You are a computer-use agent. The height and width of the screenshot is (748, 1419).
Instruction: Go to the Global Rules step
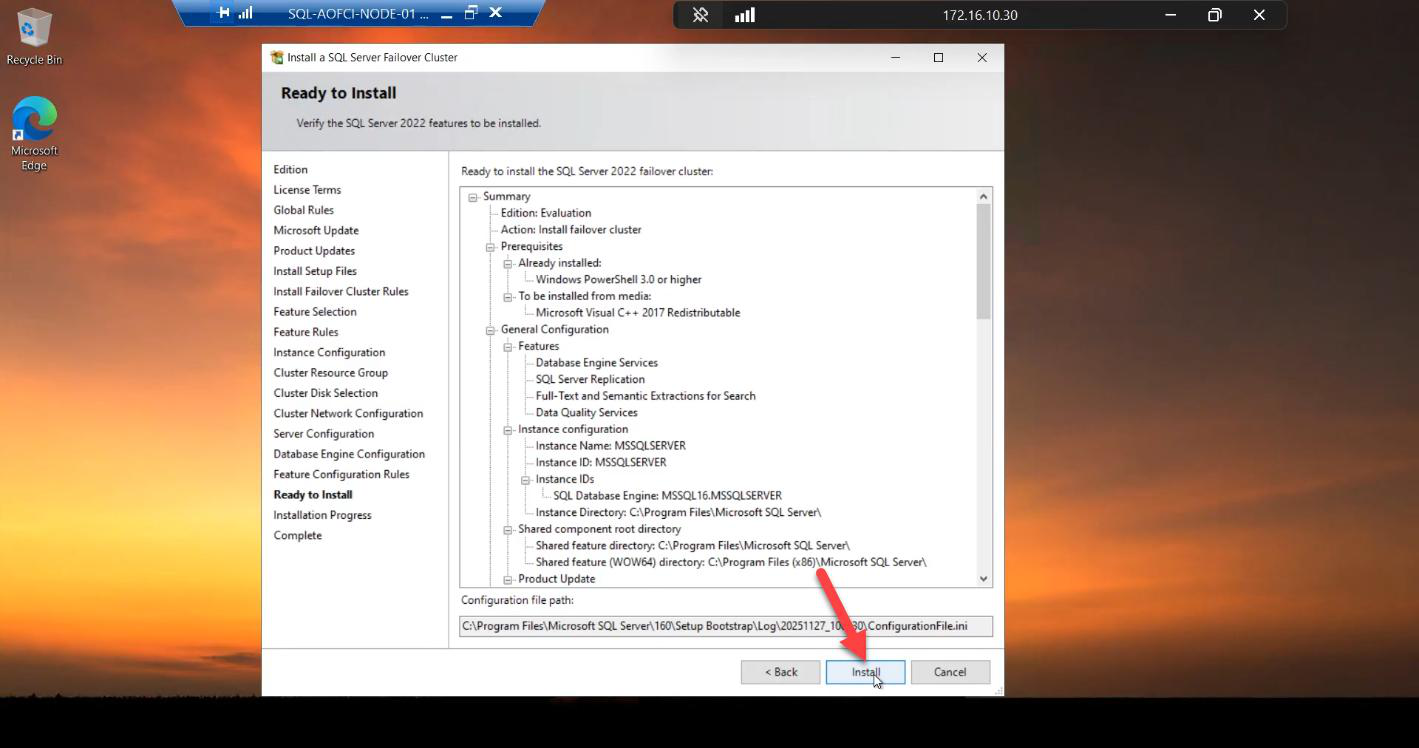pyautogui.click(x=304, y=210)
